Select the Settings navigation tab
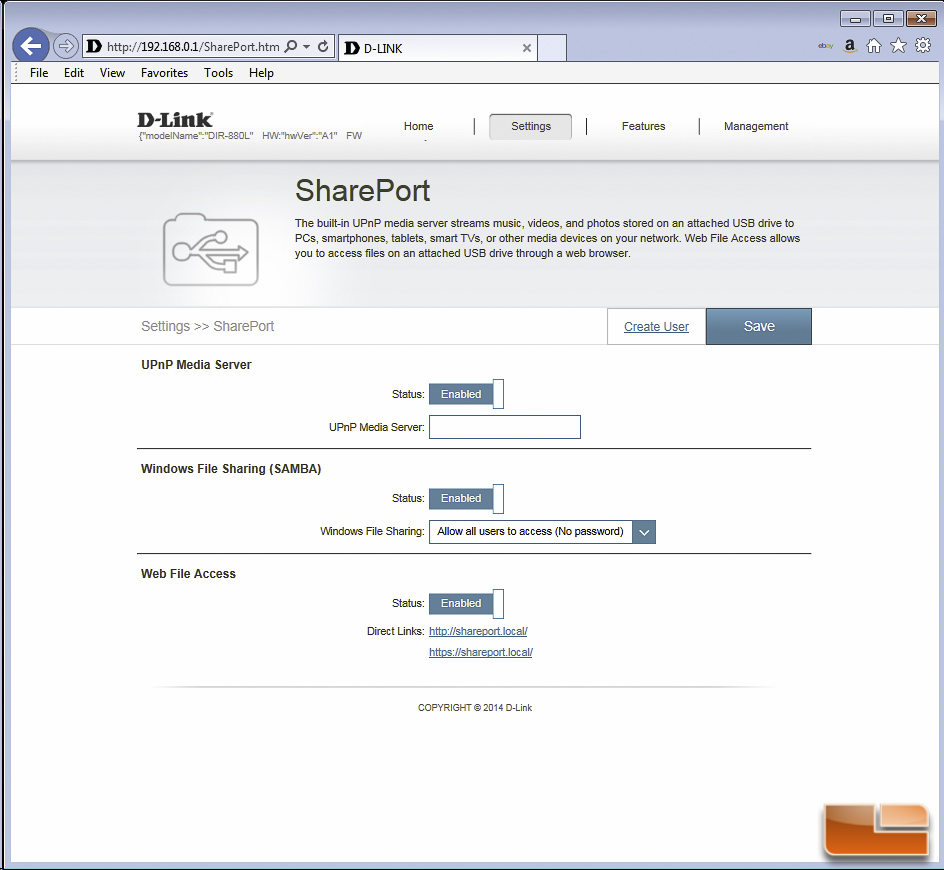The image size is (944, 870). pos(530,126)
